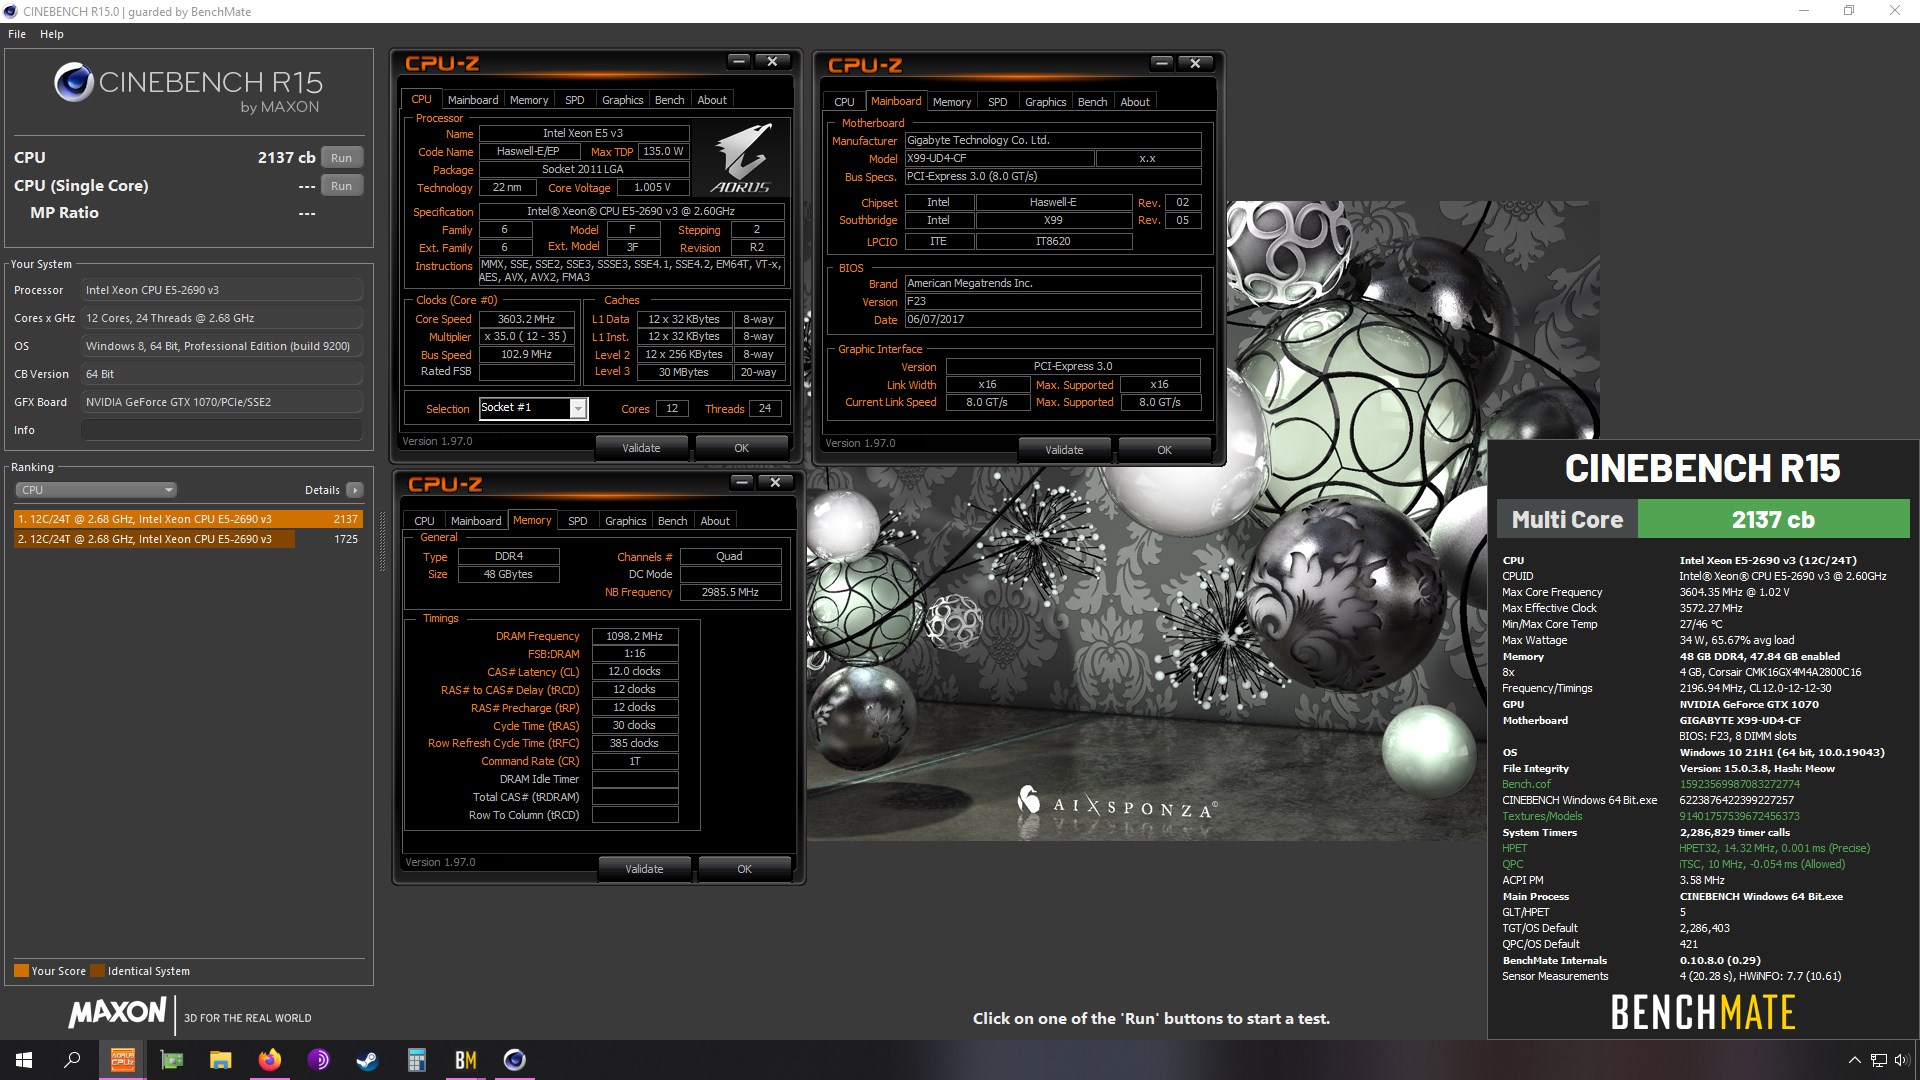This screenshot has width=1920, height=1080.
Task: Click the Bench.cof file integrity entry
Action: (x=1526, y=784)
